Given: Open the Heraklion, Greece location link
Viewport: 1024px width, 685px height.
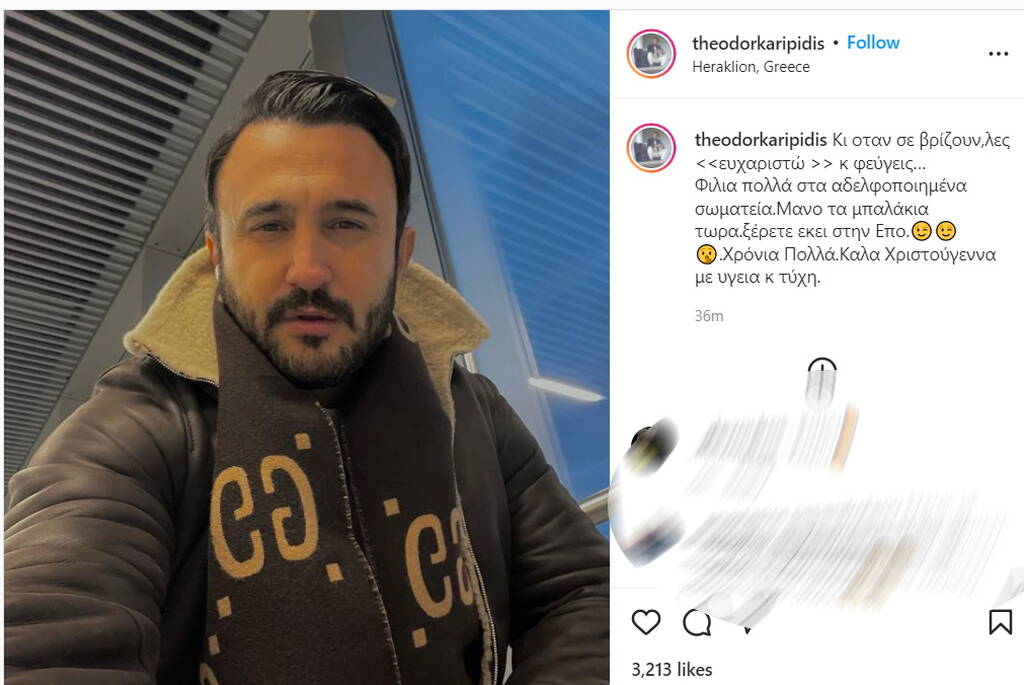Looking at the screenshot, I should (x=751, y=67).
